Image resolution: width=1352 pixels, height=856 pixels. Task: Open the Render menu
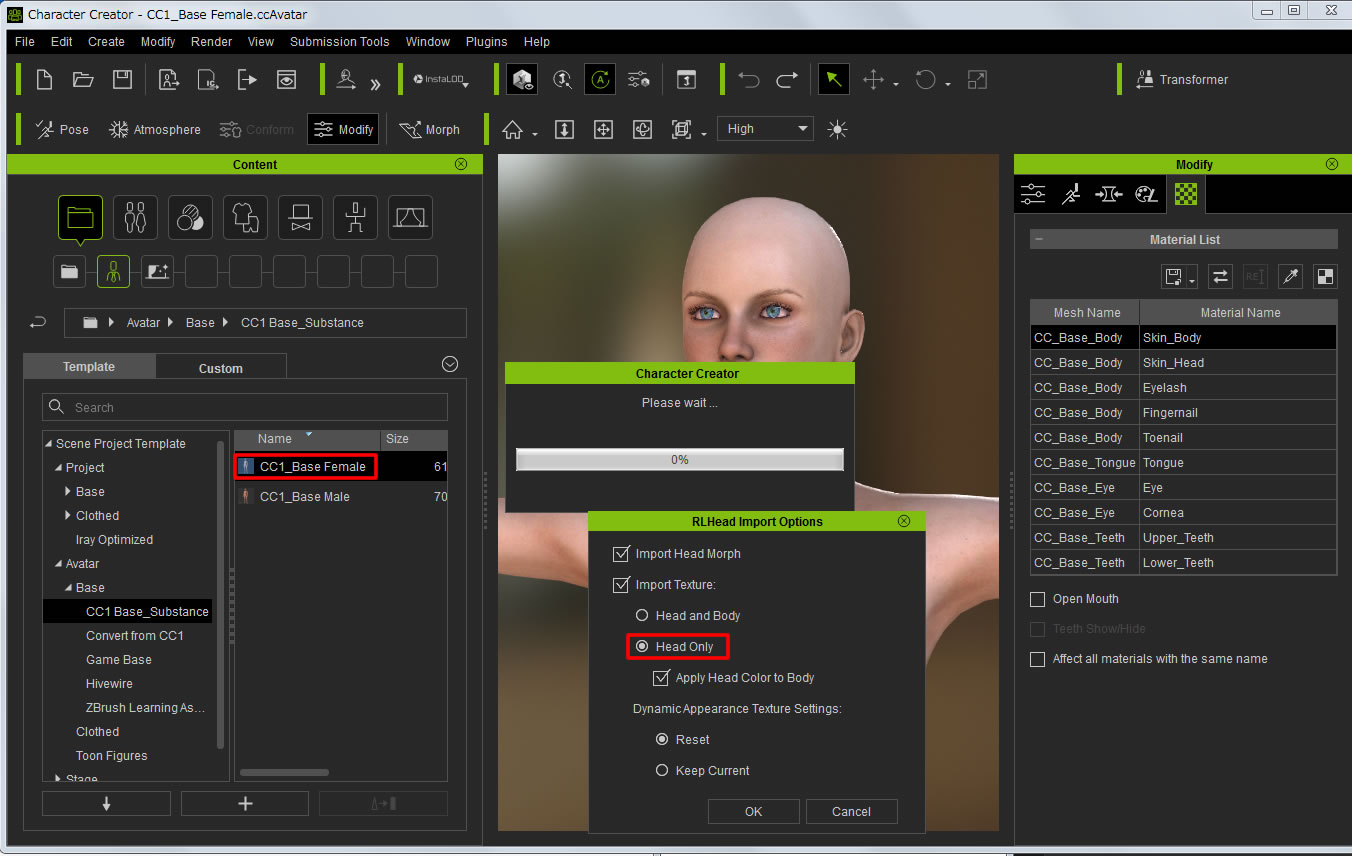pyautogui.click(x=211, y=42)
